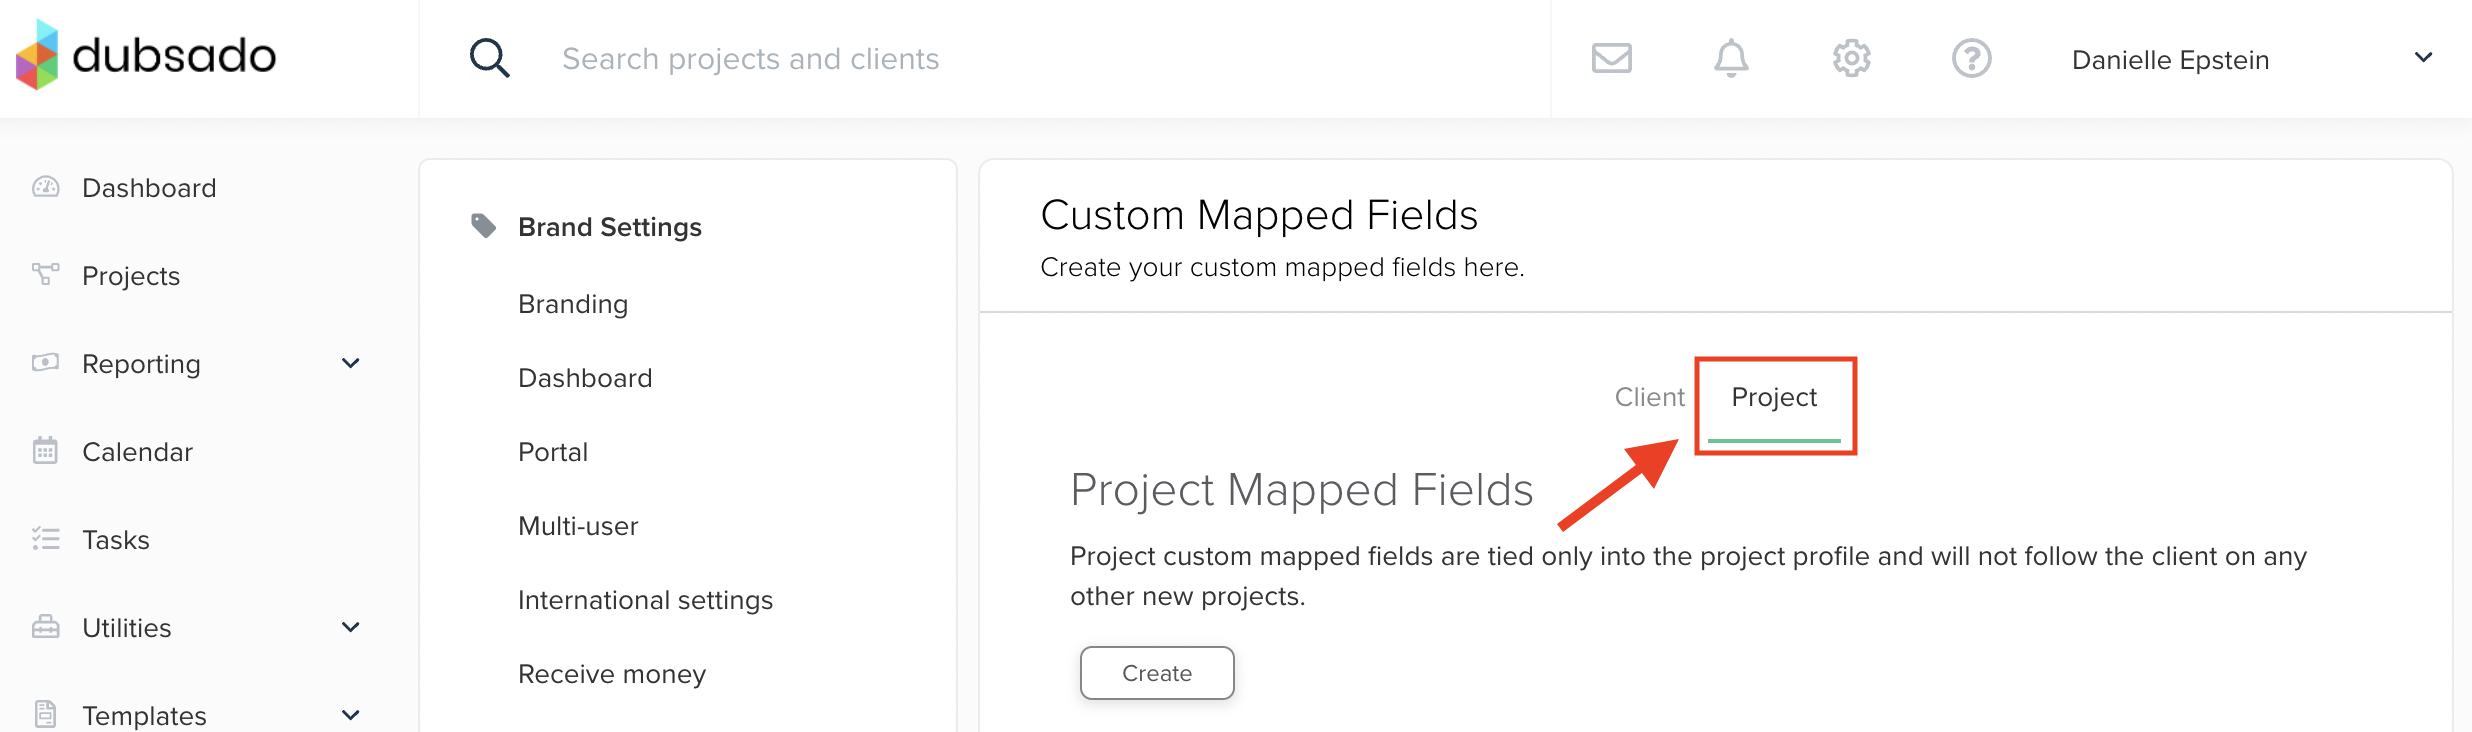Click the Tasks checklist icon
The width and height of the screenshot is (2472, 732).
tap(46, 539)
